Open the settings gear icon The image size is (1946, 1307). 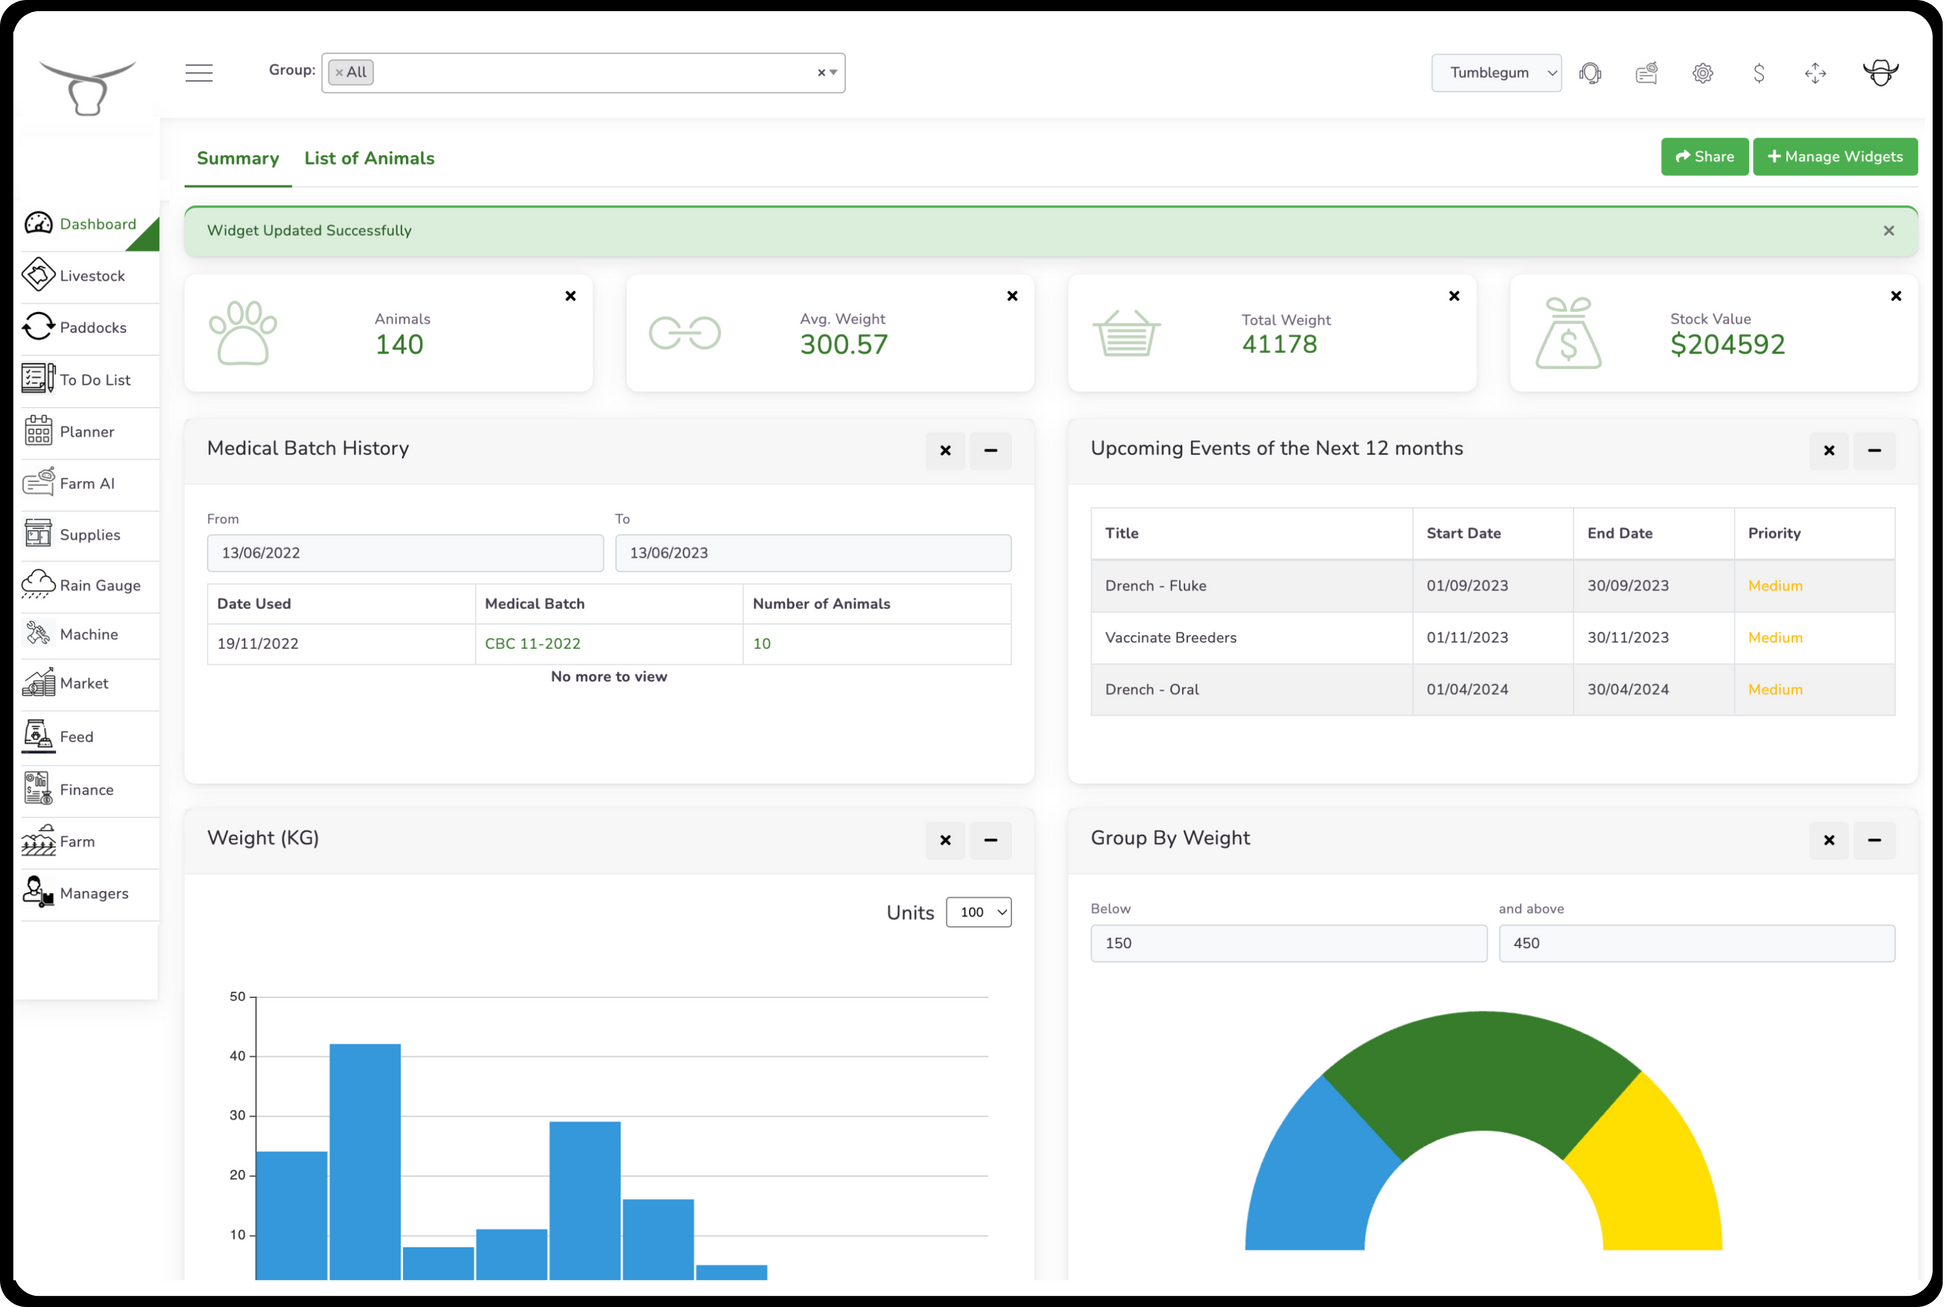1702,73
